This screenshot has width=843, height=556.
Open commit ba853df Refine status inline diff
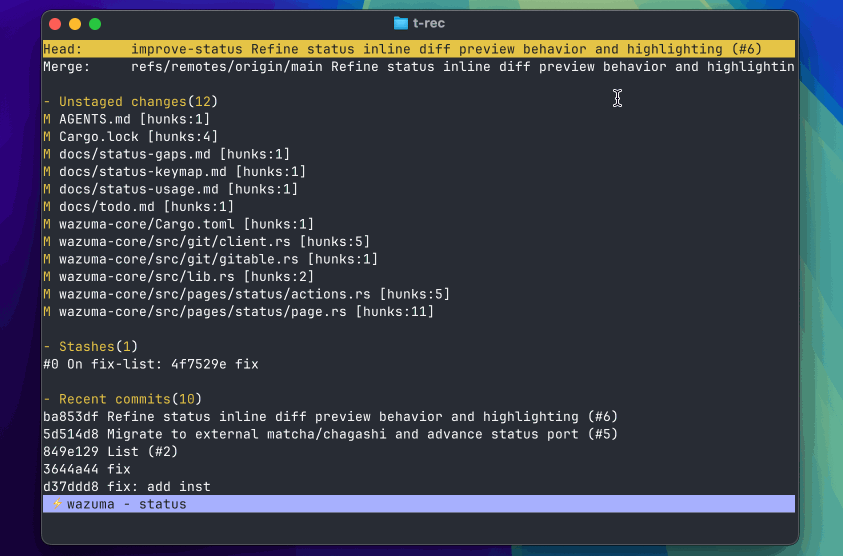click(x=330, y=417)
